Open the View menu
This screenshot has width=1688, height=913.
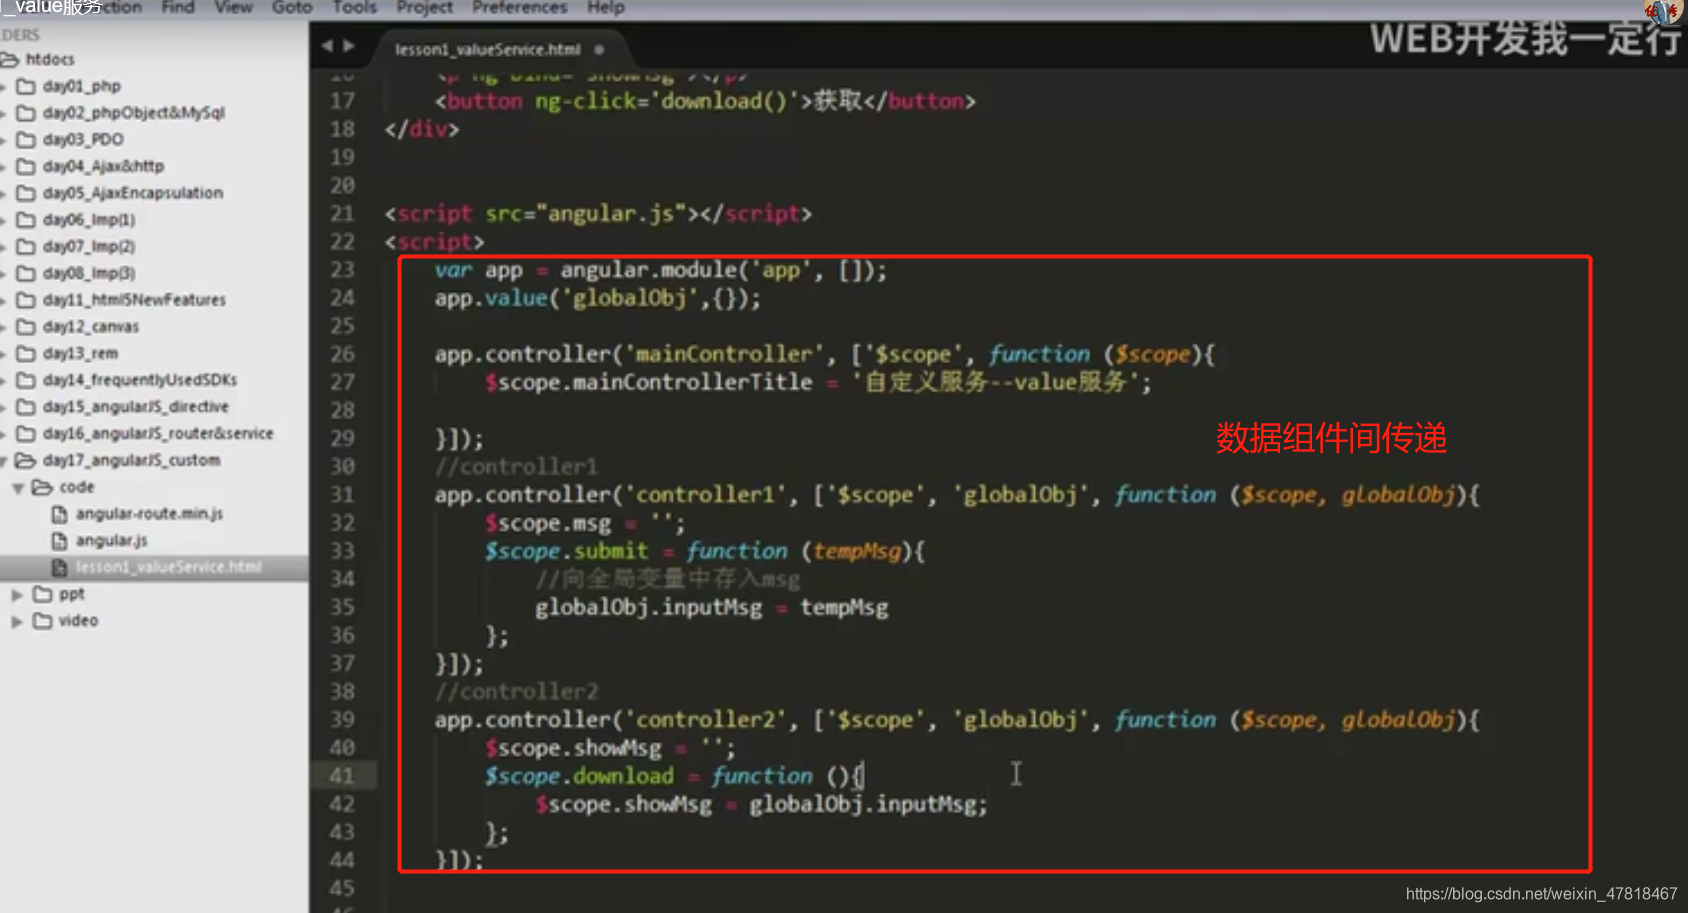click(234, 7)
